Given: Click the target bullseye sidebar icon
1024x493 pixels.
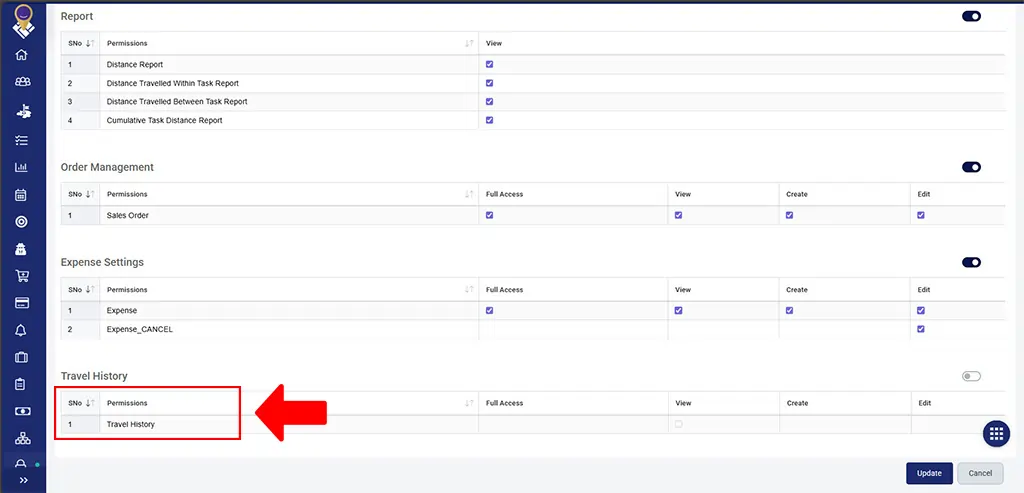Looking at the screenshot, I should coord(22,222).
